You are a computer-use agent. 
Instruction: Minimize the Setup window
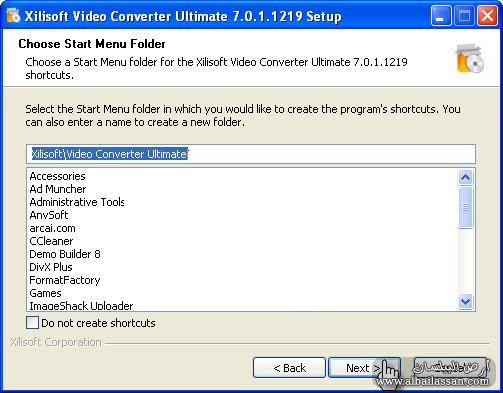(x=441, y=15)
